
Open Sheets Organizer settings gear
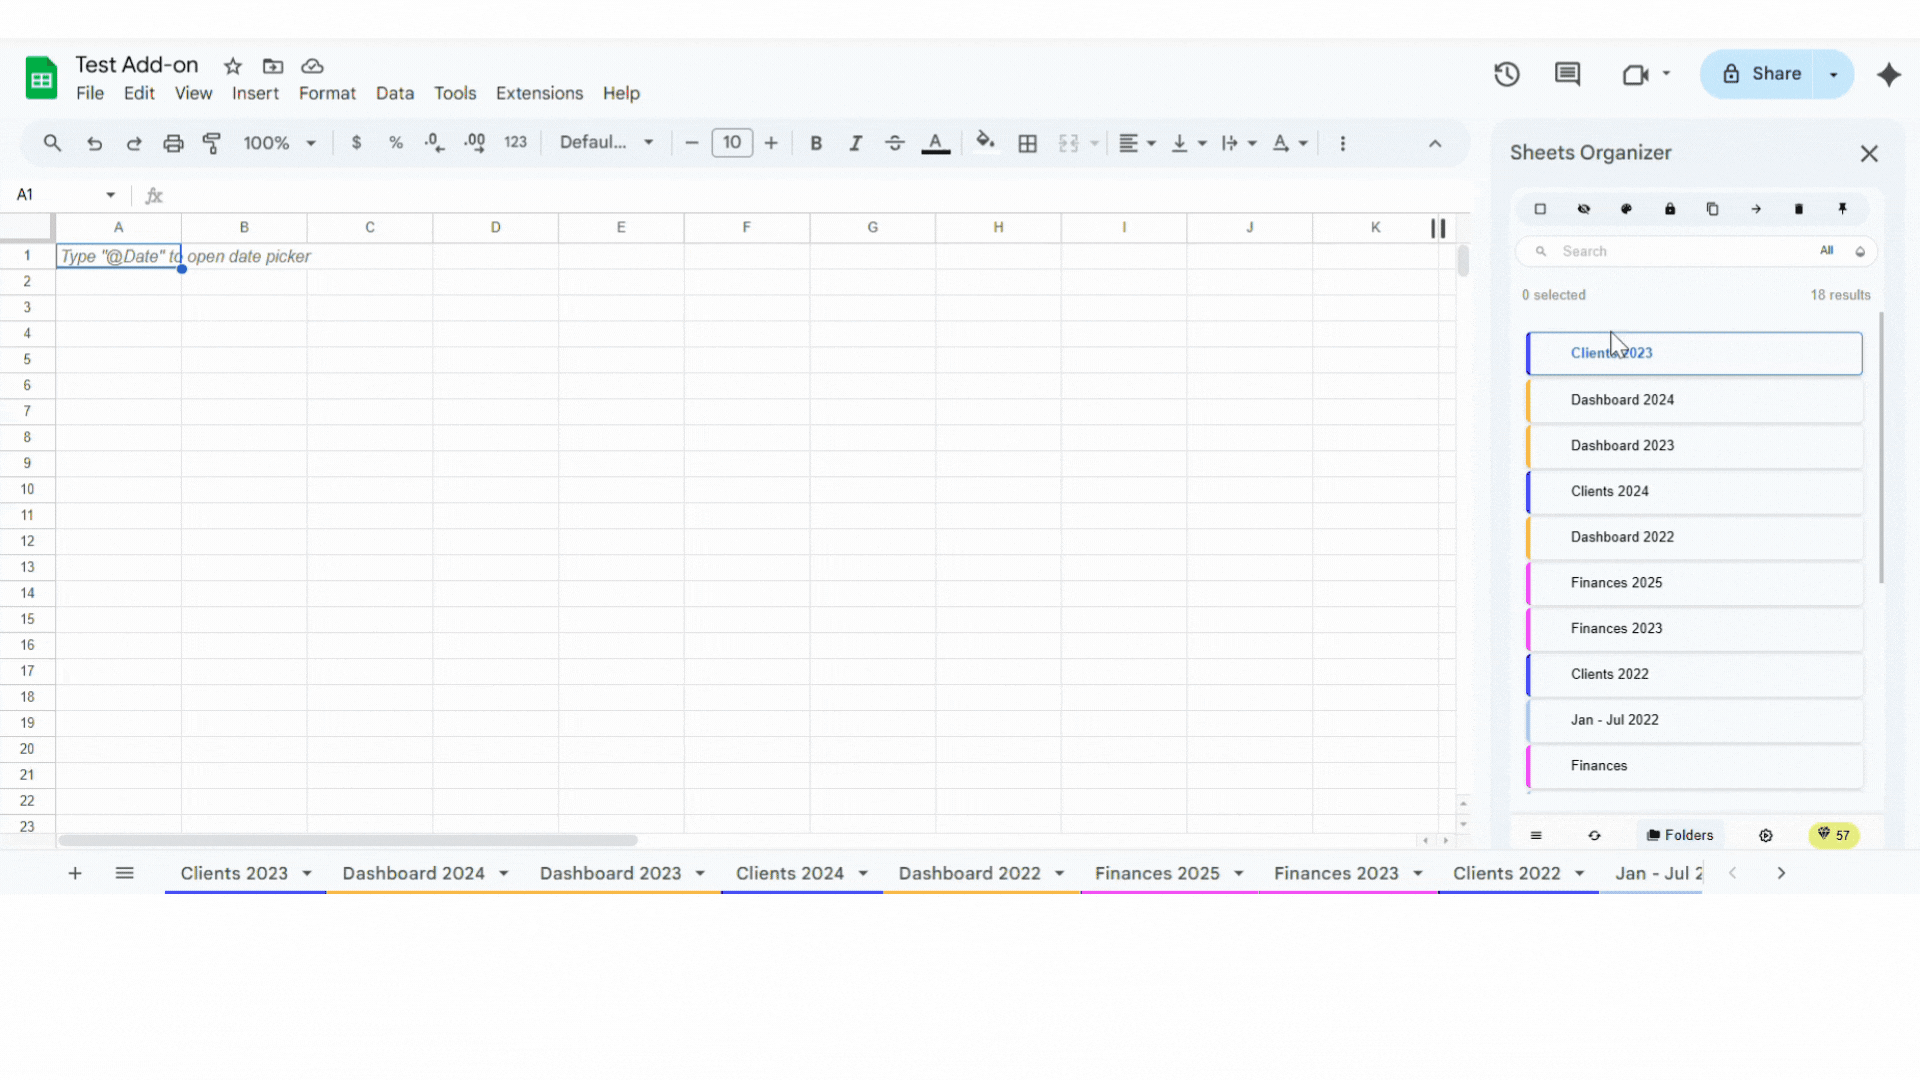[x=1766, y=835]
